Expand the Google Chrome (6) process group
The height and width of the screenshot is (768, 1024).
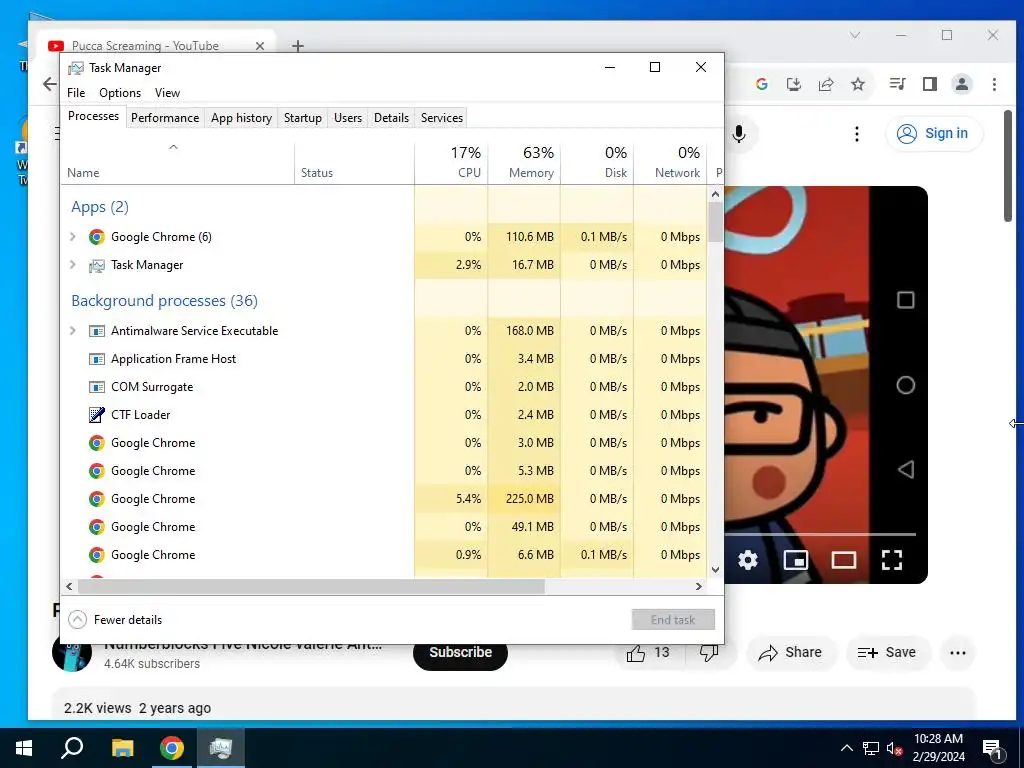click(72, 237)
